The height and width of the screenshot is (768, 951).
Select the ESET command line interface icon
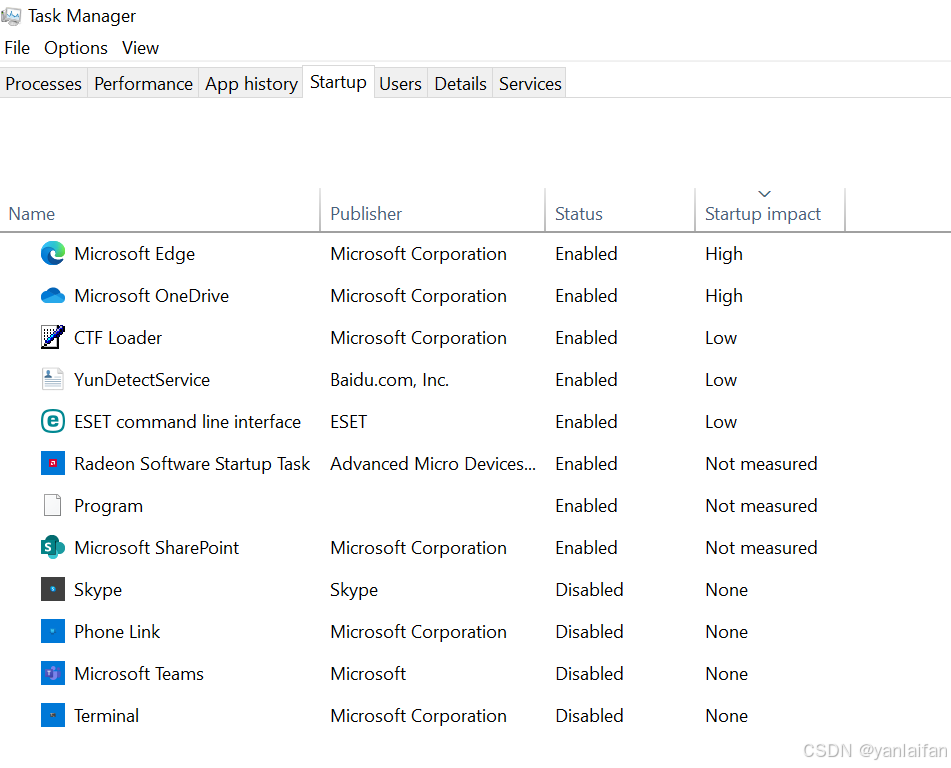pyautogui.click(x=53, y=422)
